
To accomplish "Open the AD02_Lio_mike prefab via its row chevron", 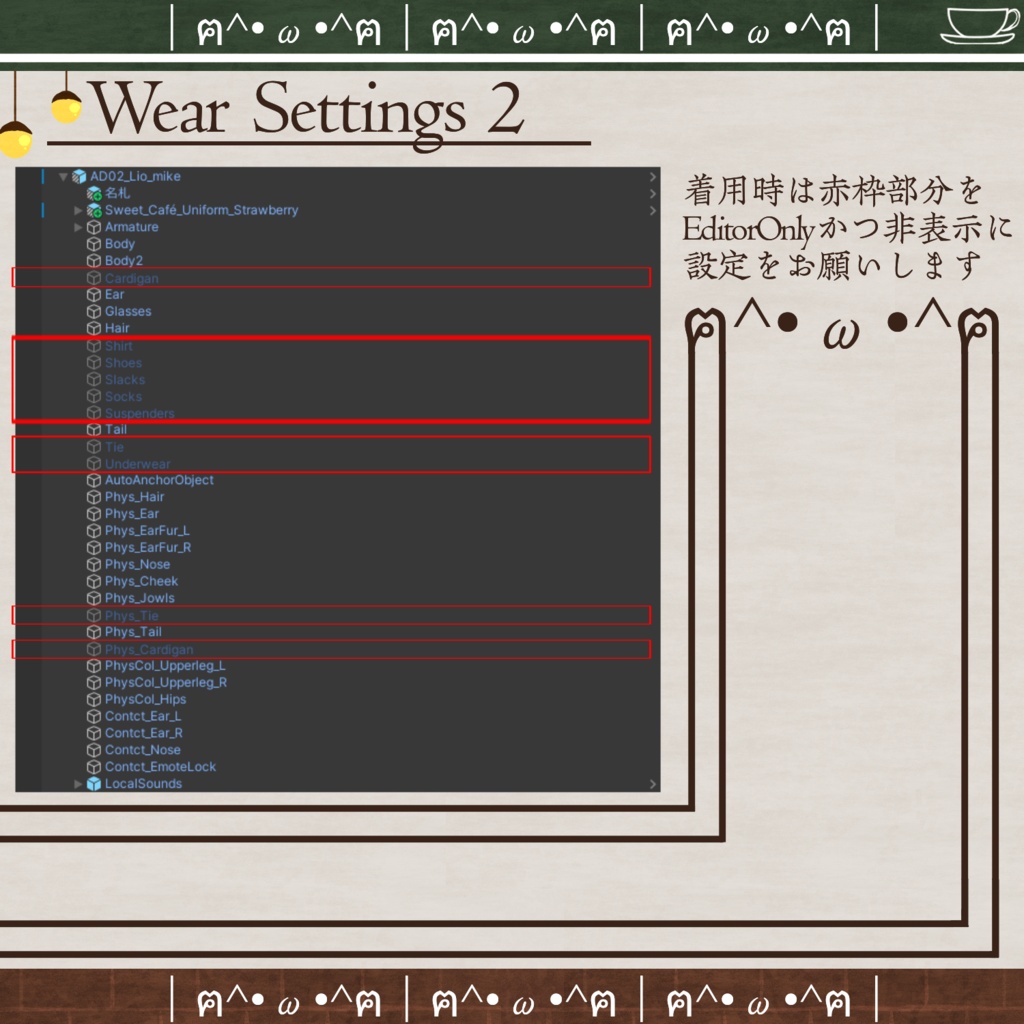I will [652, 176].
